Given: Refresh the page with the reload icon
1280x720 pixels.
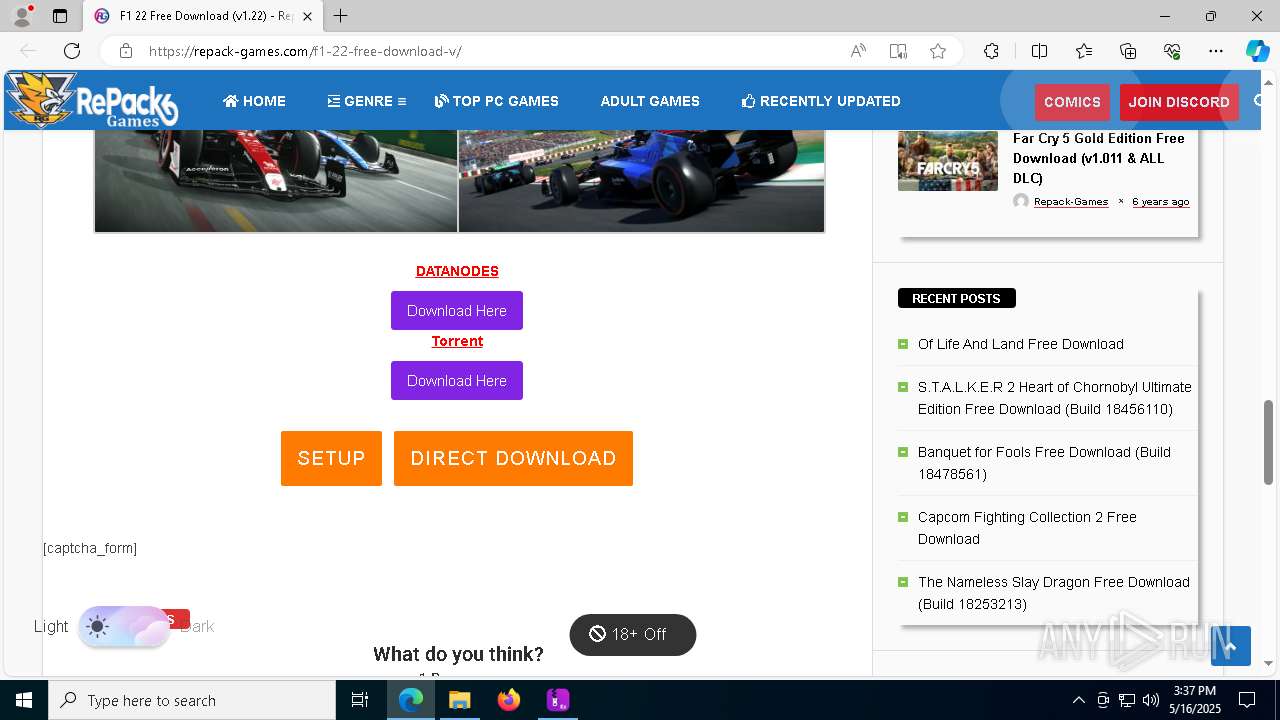Looking at the screenshot, I should click(72, 51).
